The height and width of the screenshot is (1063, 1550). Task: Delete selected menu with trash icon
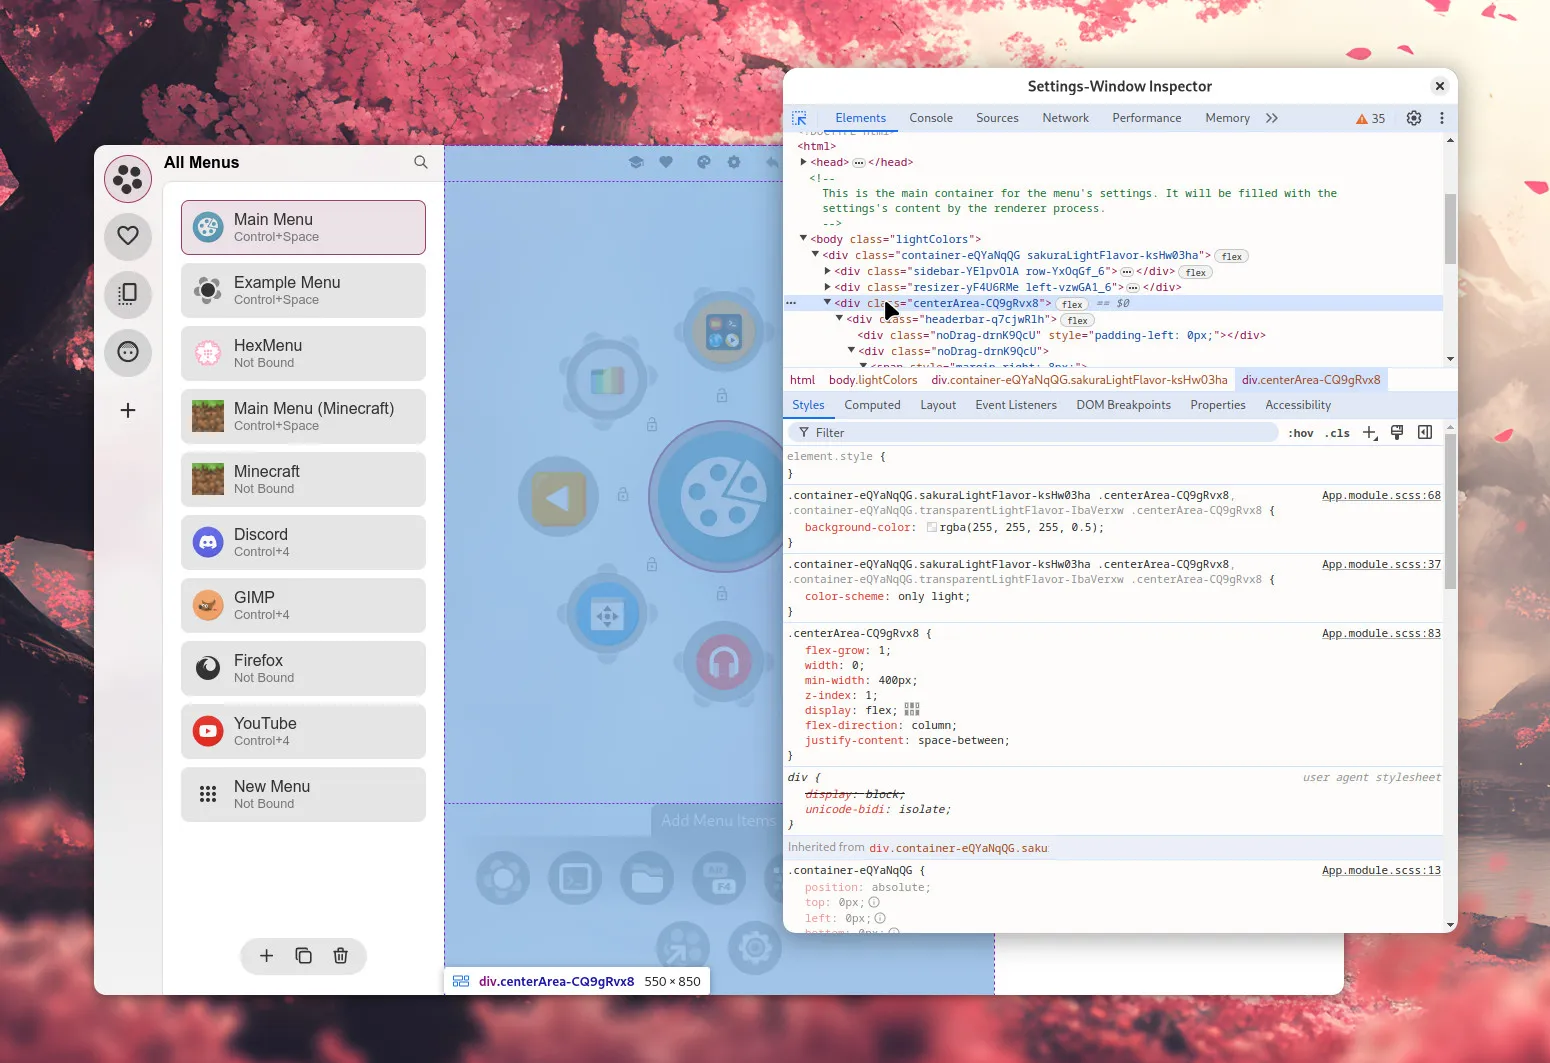pyautogui.click(x=340, y=956)
